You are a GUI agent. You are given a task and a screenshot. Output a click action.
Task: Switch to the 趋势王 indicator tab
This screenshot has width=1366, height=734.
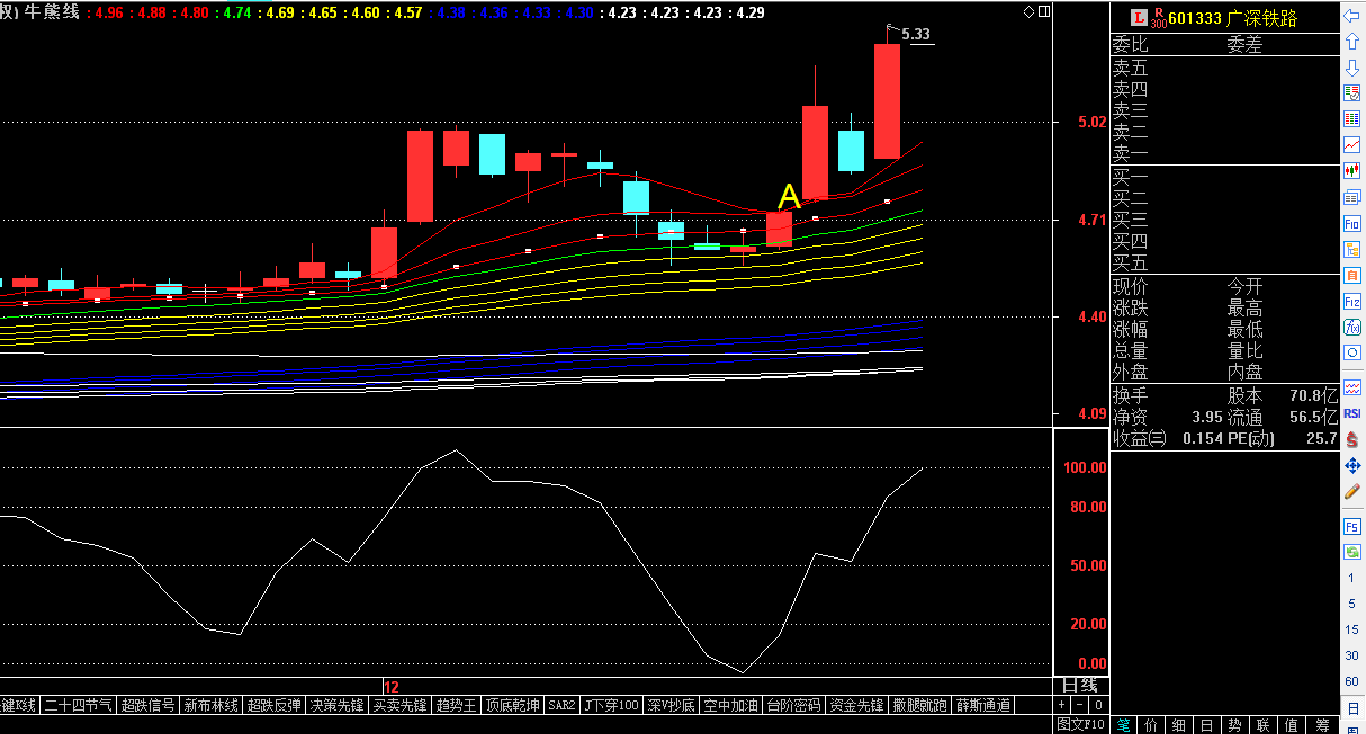click(x=456, y=705)
